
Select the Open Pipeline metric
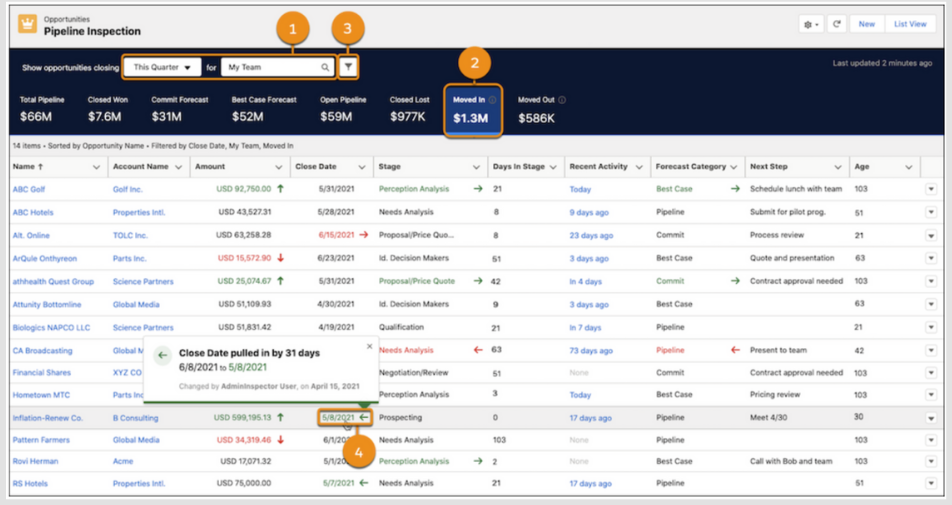(x=343, y=109)
